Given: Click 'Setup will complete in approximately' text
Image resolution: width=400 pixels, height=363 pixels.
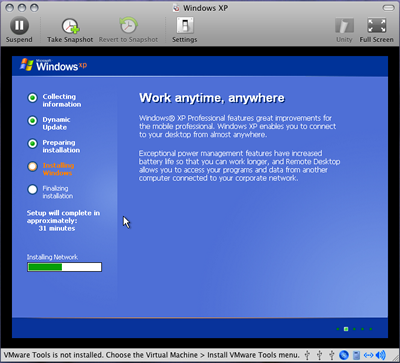Looking at the screenshot, I should point(63,217).
